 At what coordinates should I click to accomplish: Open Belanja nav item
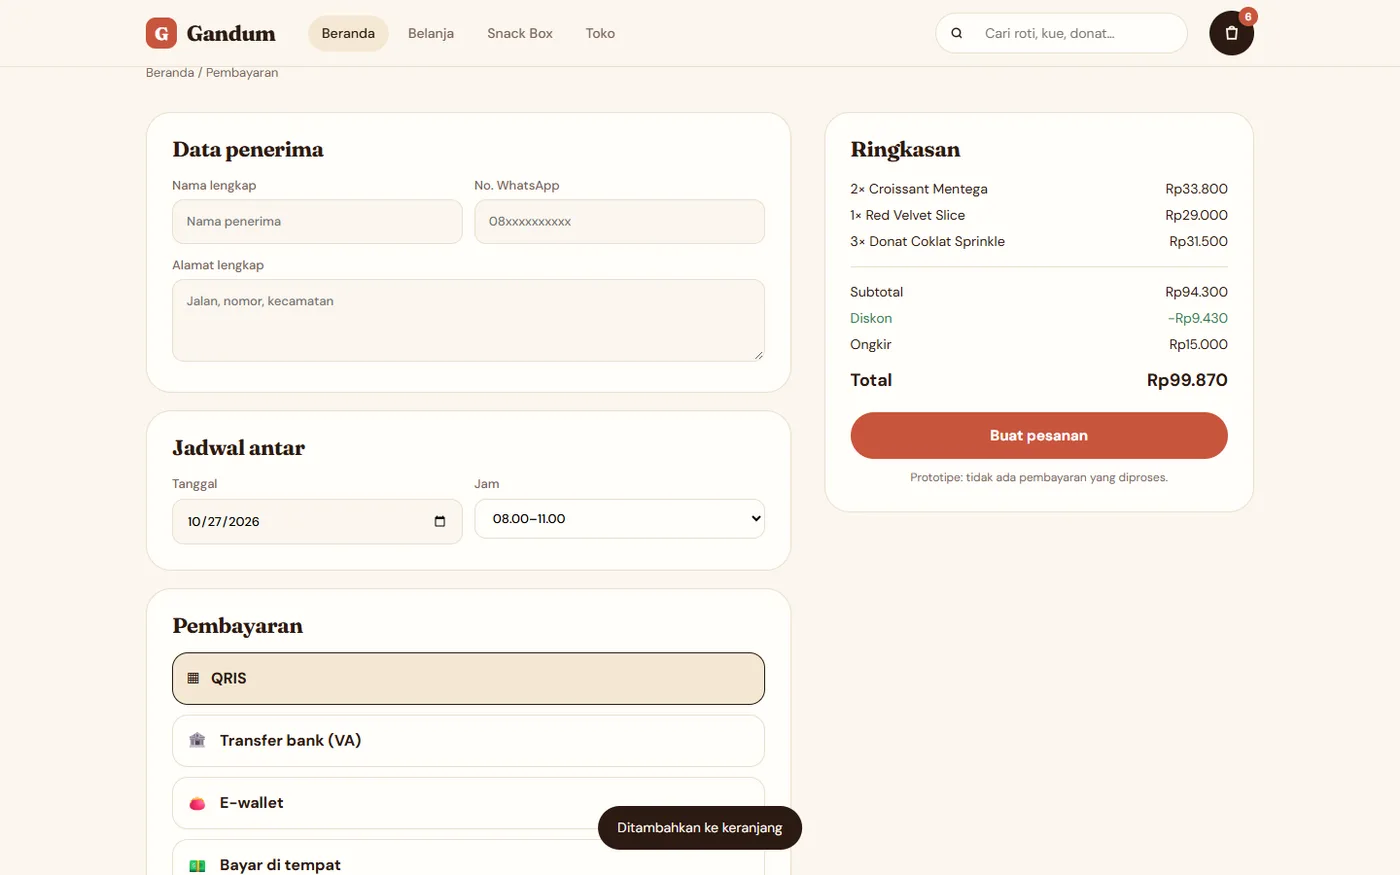pos(431,33)
